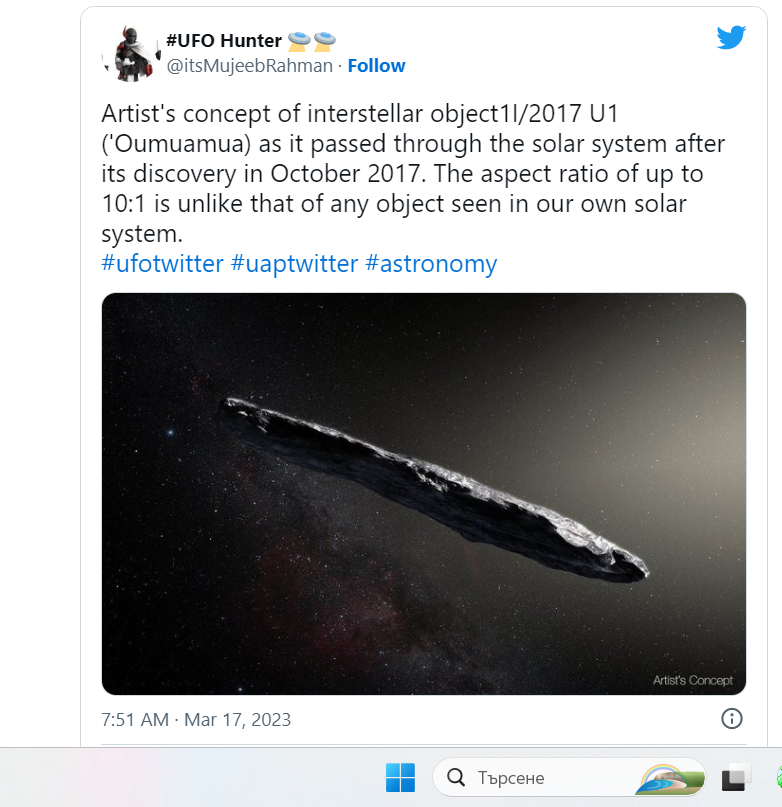Open the #uaptwitter hashtag
The height and width of the screenshot is (807, 782).
[x=294, y=264]
